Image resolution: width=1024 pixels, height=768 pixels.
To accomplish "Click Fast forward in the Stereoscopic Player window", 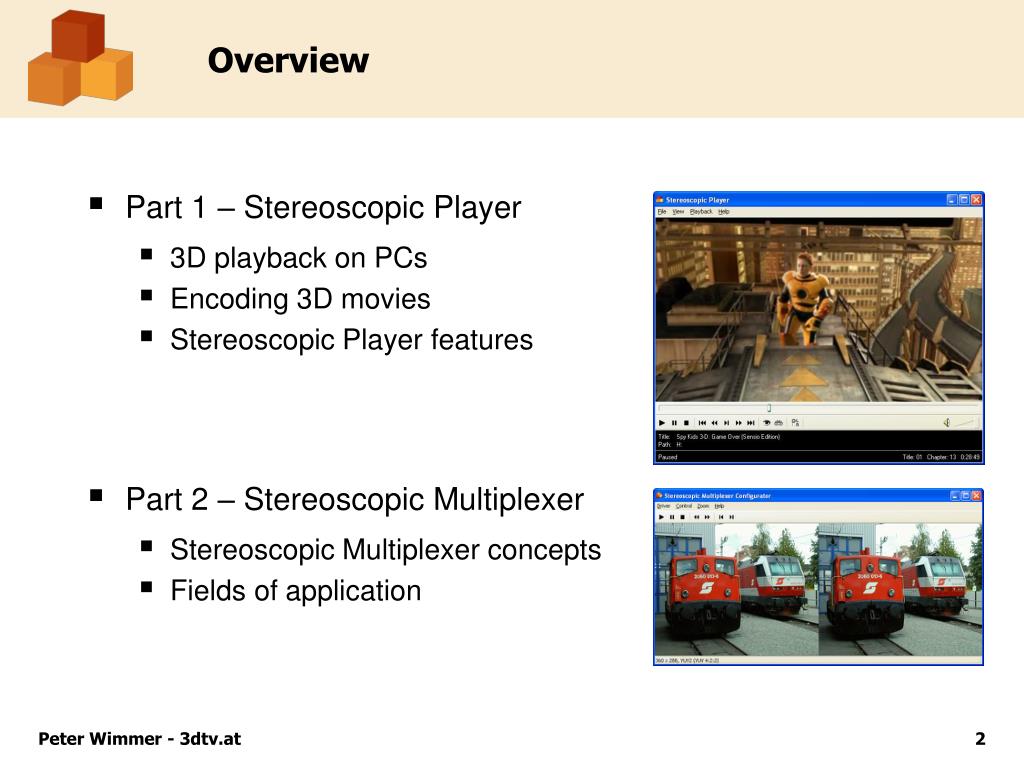I will pyautogui.click(x=739, y=423).
